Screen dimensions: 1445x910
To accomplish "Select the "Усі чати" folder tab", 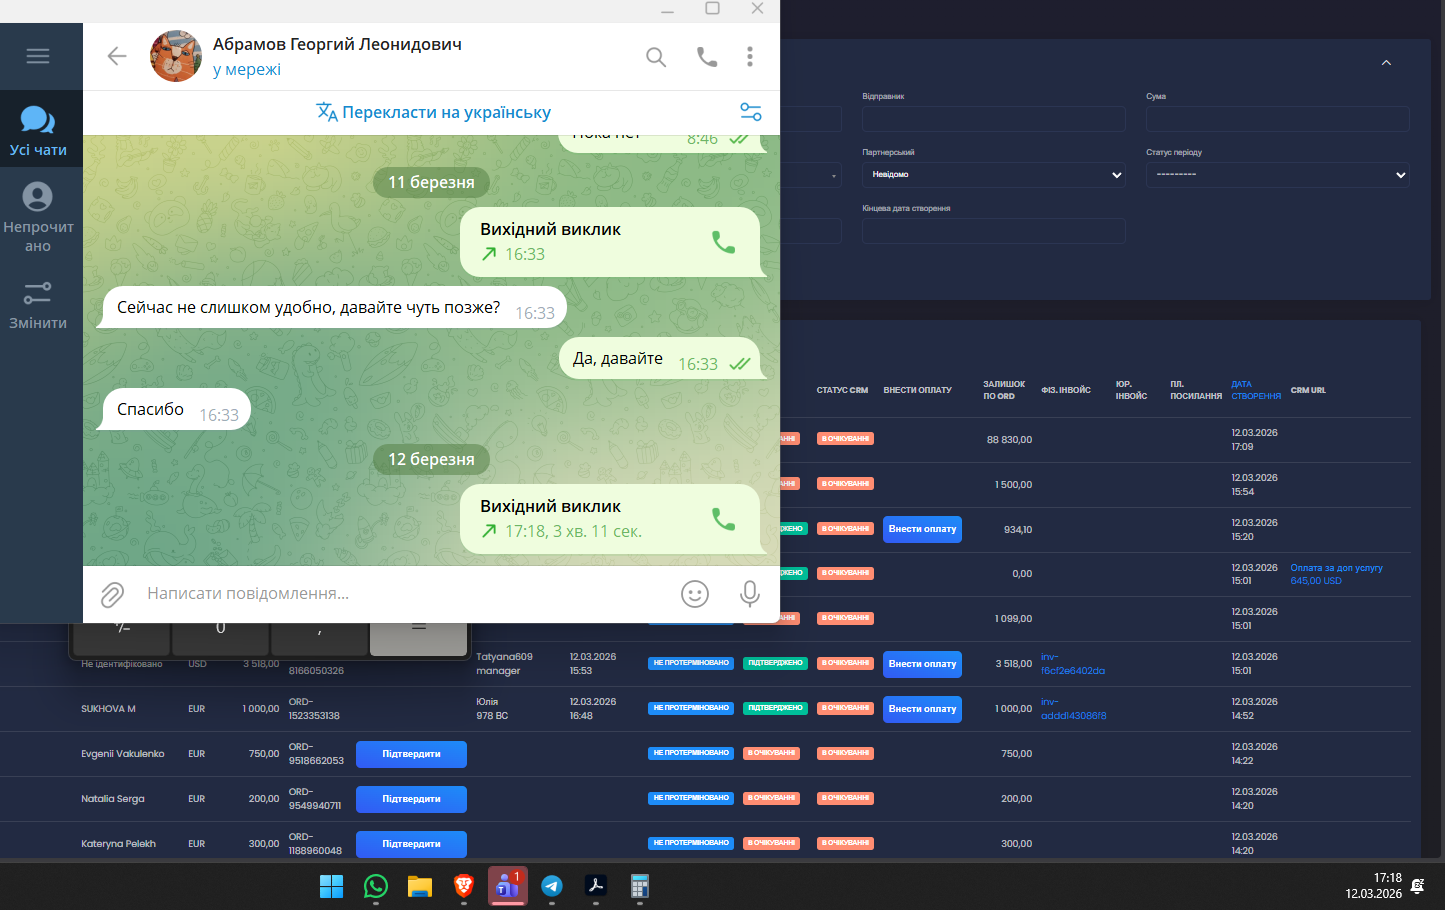I will point(38,130).
